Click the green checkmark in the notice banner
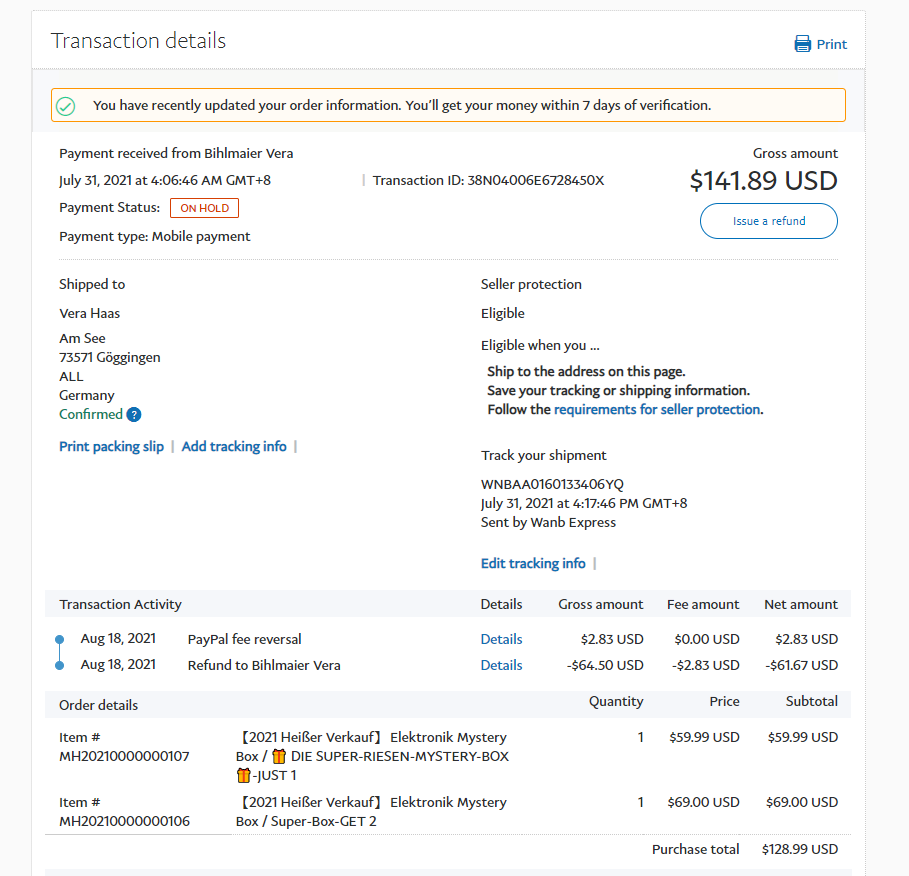The height and width of the screenshot is (876, 909). (x=65, y=105)
